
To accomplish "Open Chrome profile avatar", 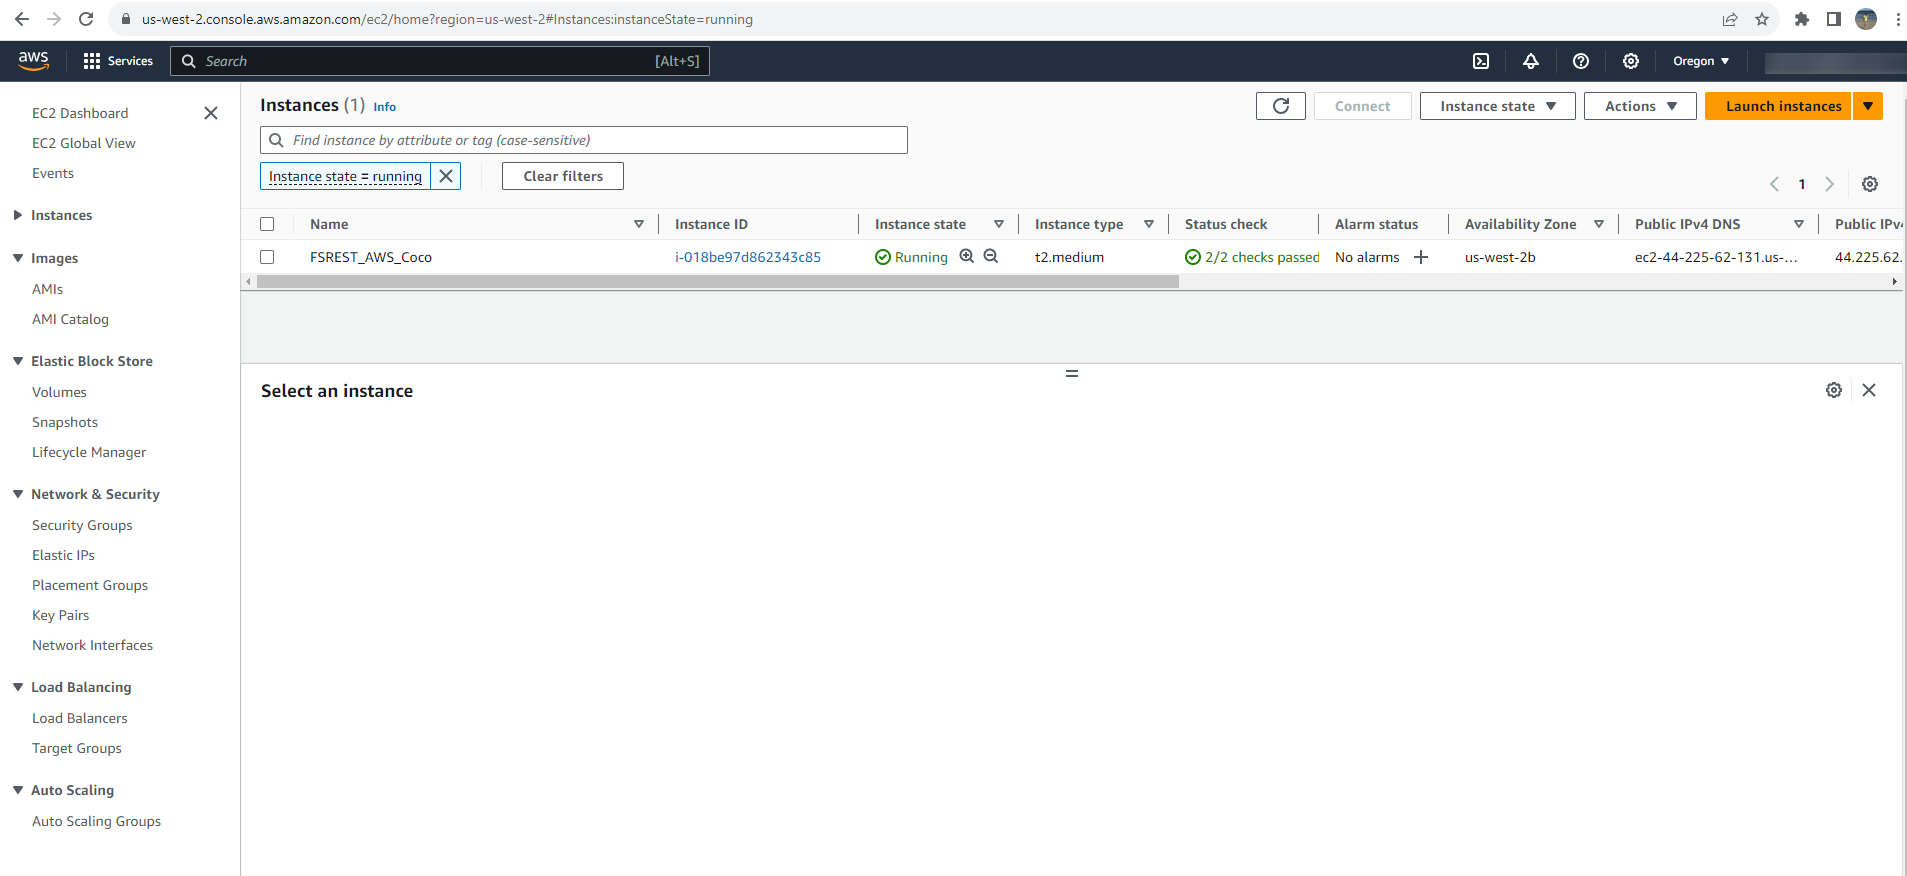I will 1866,19.
